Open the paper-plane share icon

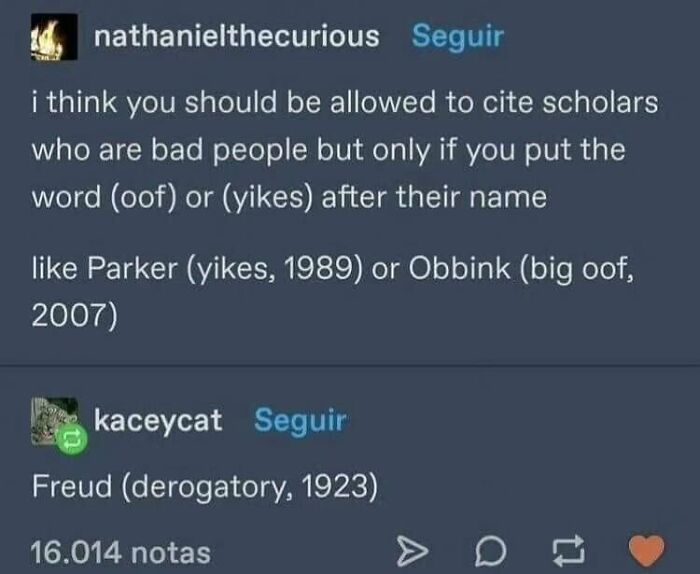pos(412,552)
